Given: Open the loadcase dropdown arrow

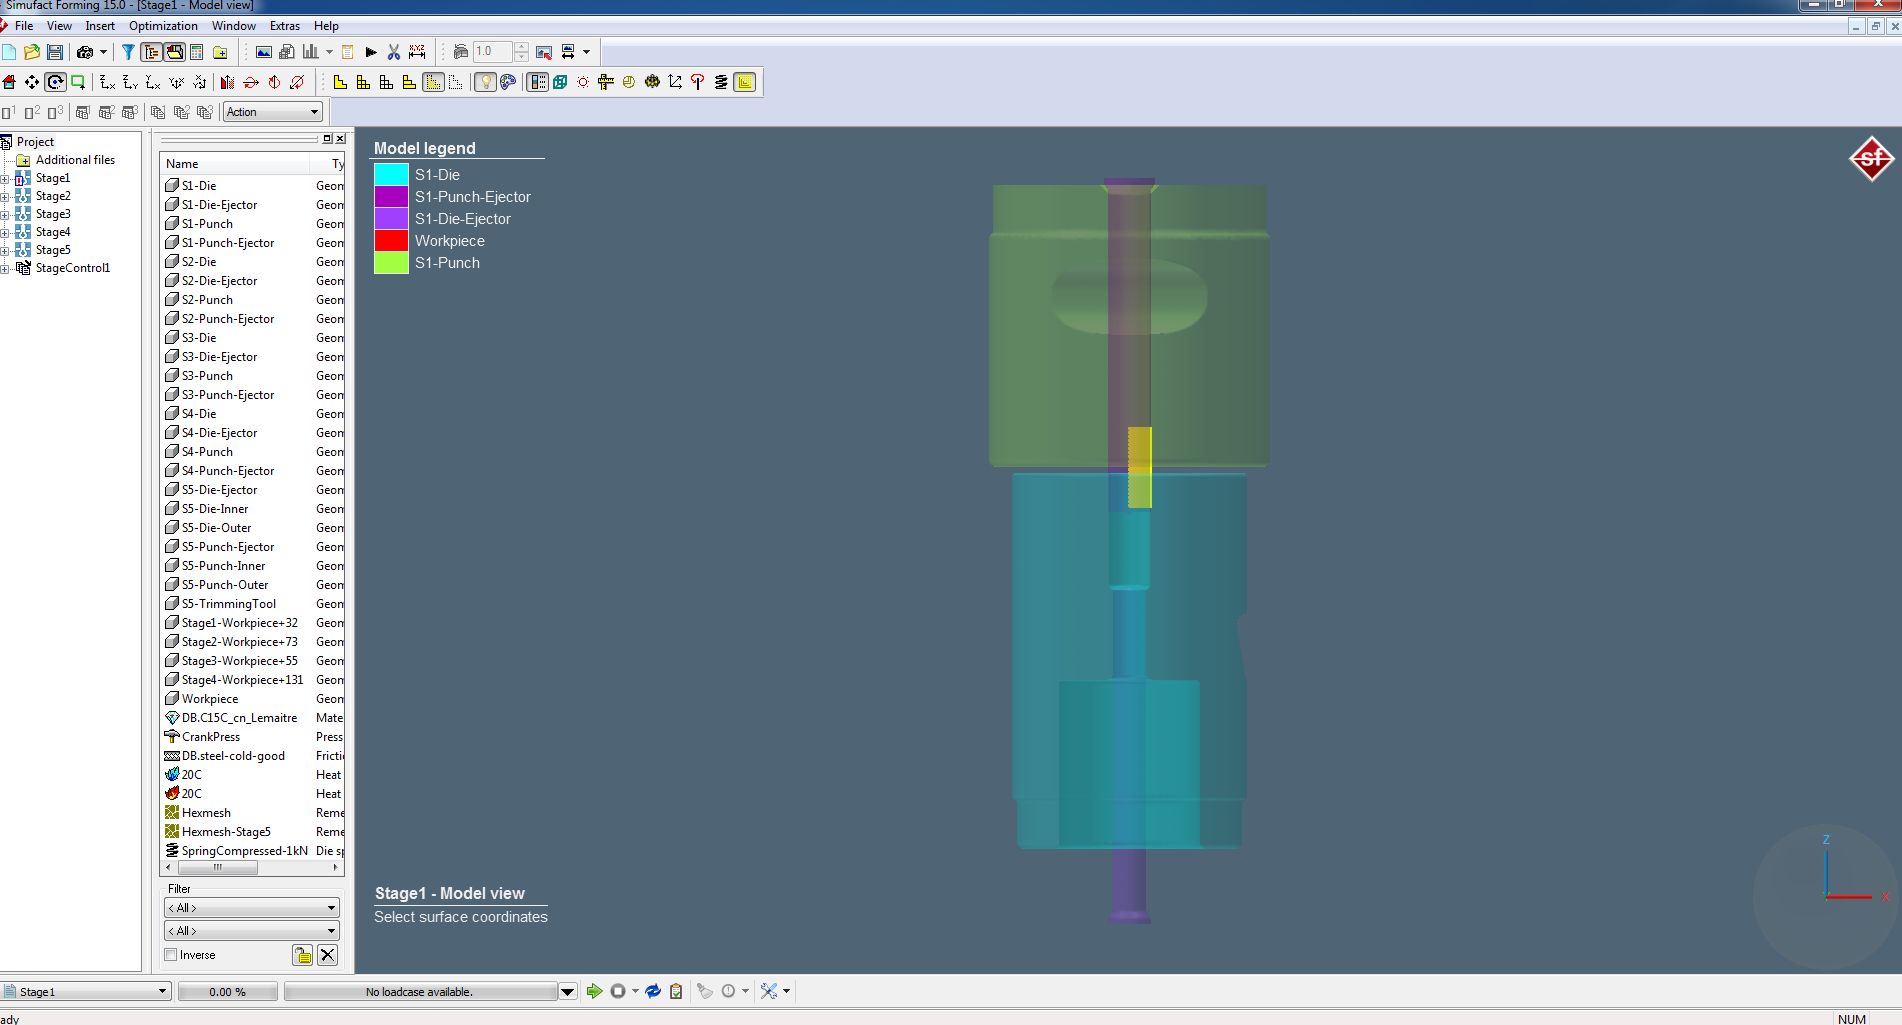Looking at the screenshot, I should point(568,992).
